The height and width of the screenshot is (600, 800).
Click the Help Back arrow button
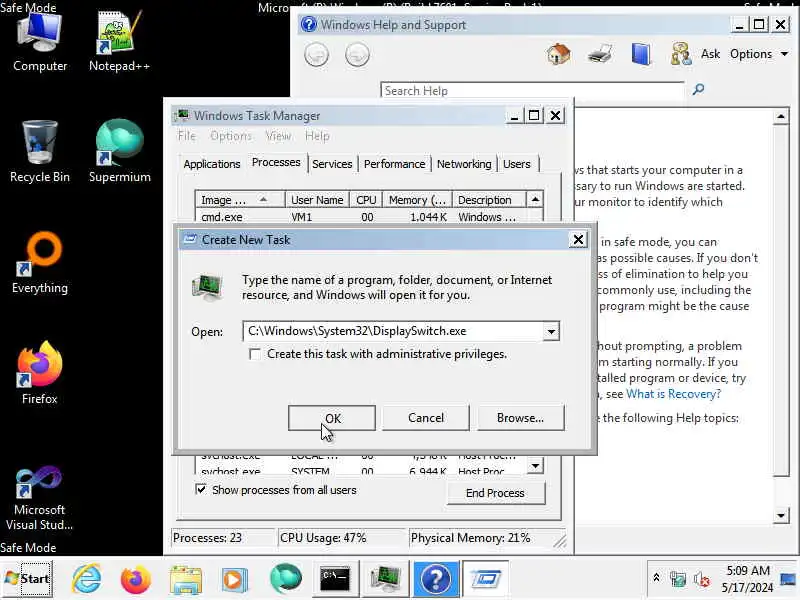point(316,55)
